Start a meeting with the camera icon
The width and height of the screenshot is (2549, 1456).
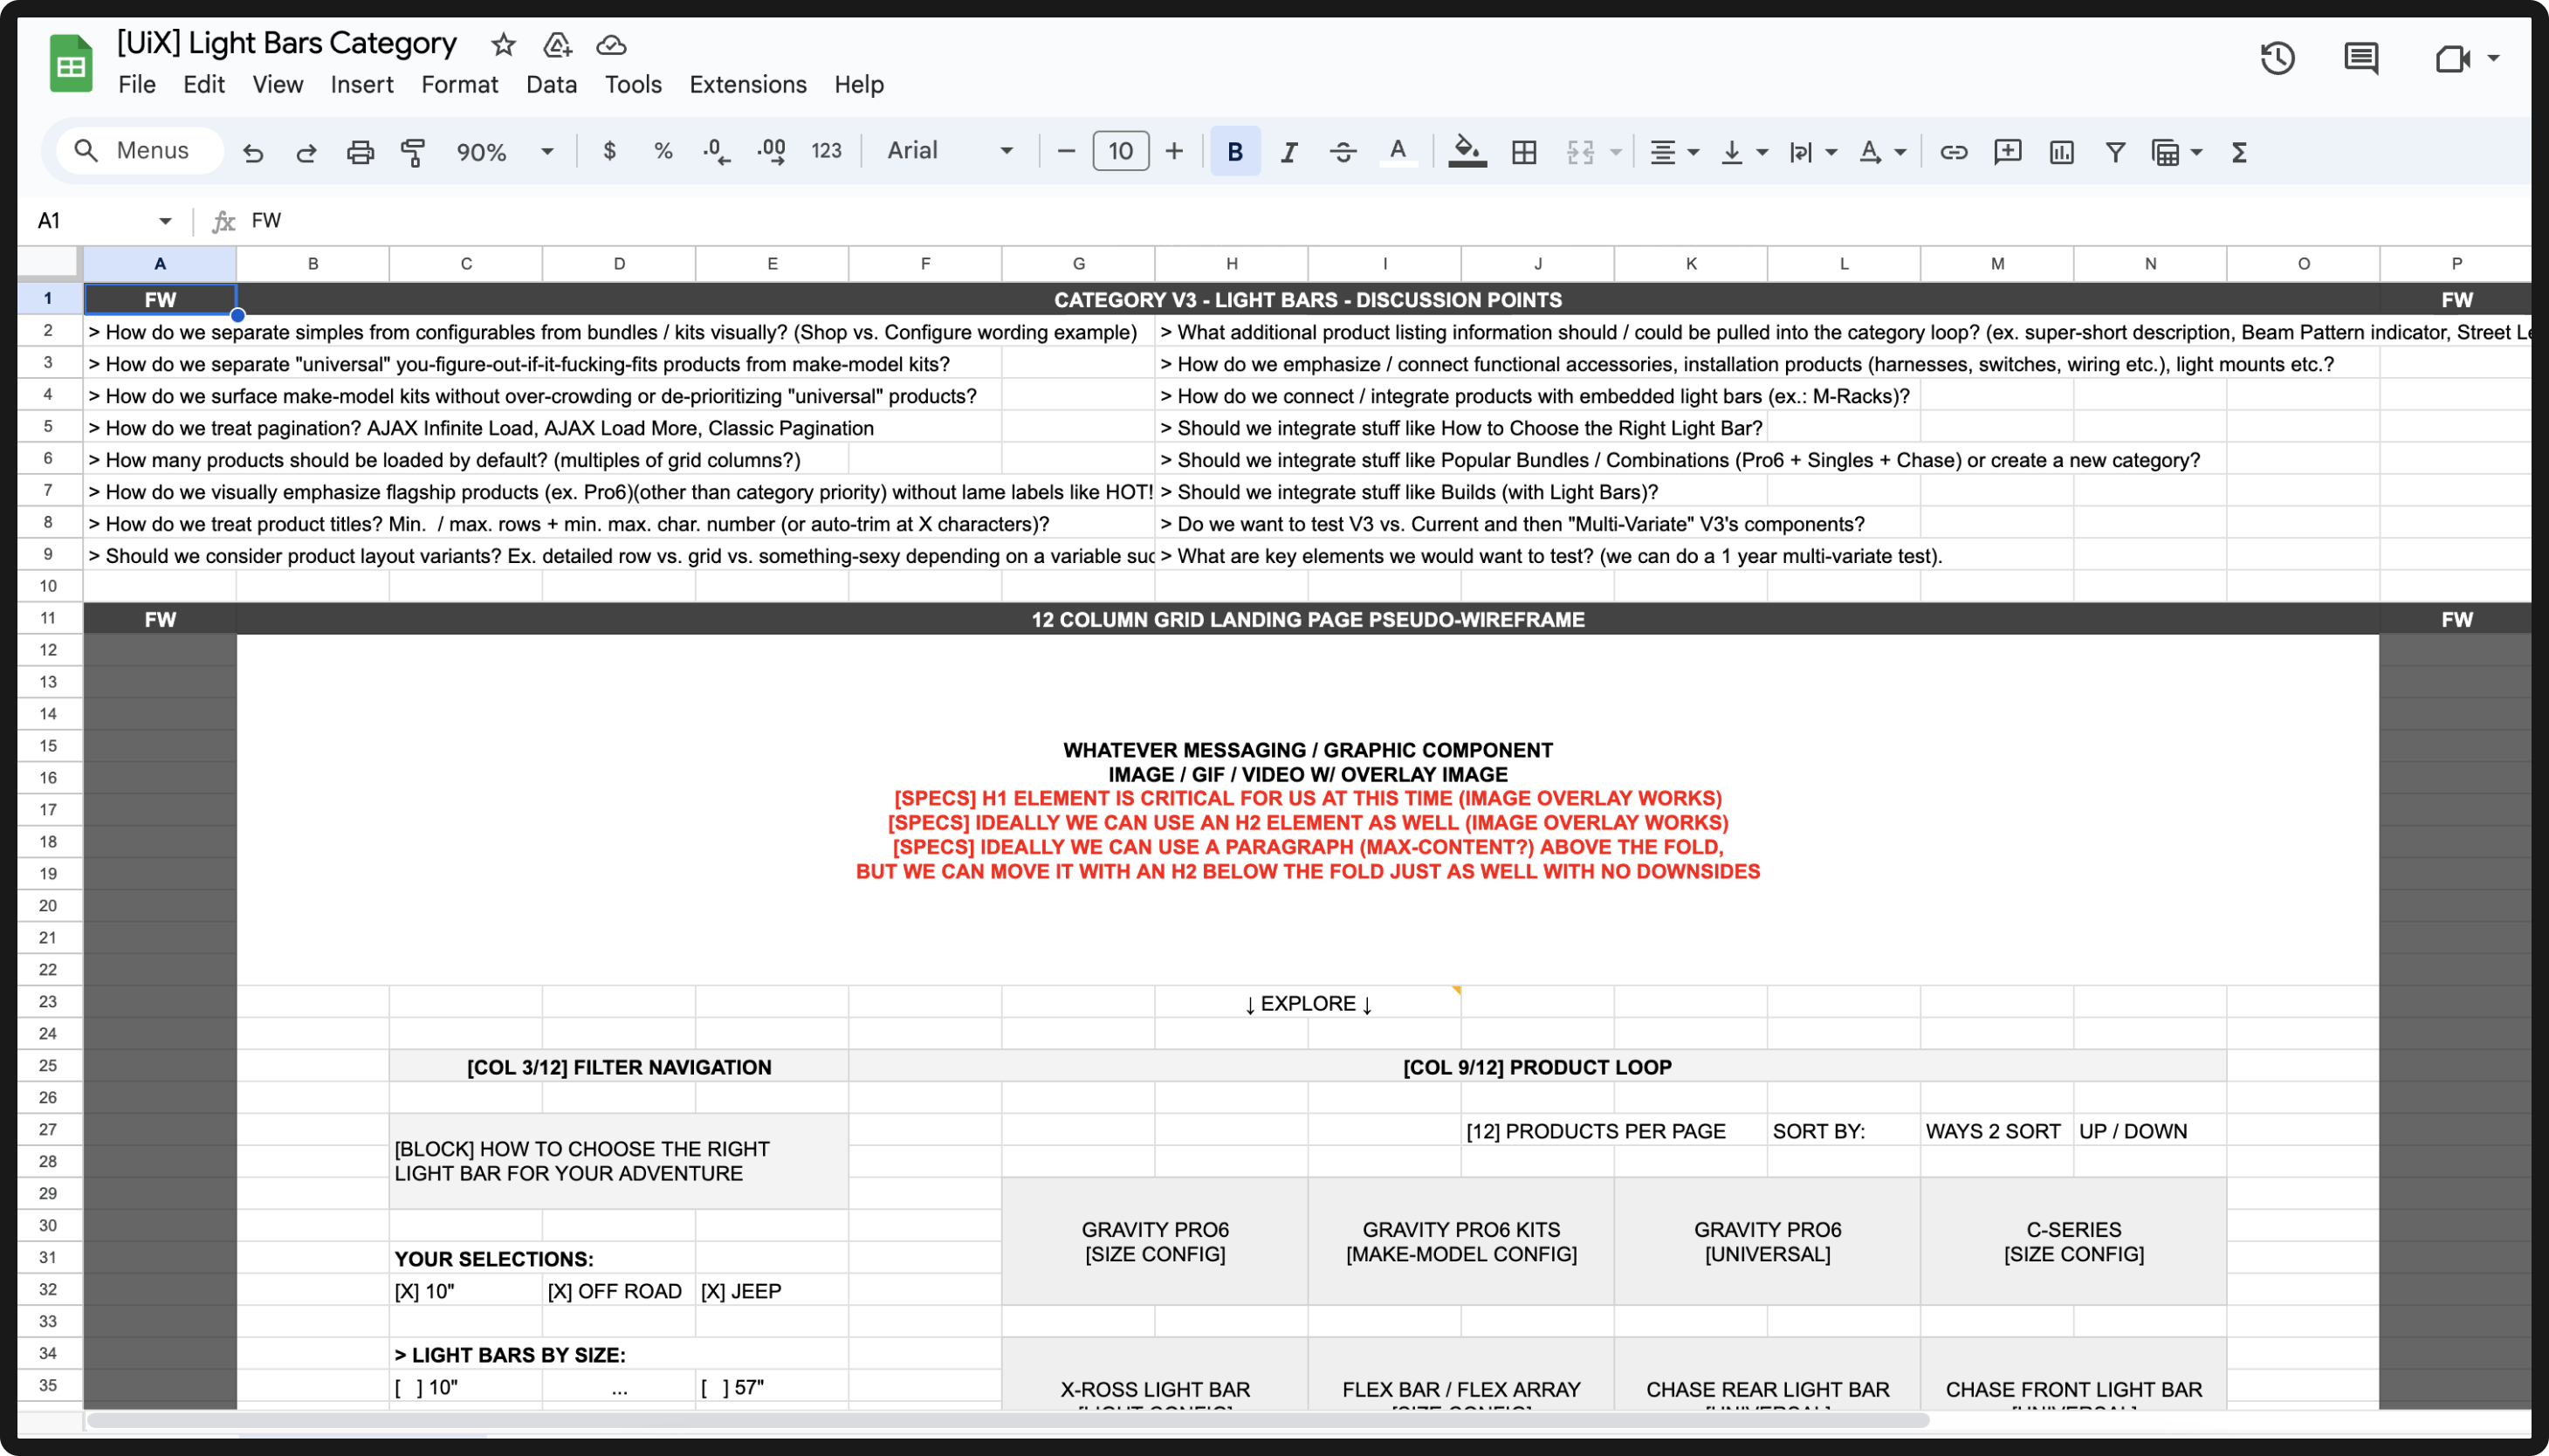(x=2452, y=58)
